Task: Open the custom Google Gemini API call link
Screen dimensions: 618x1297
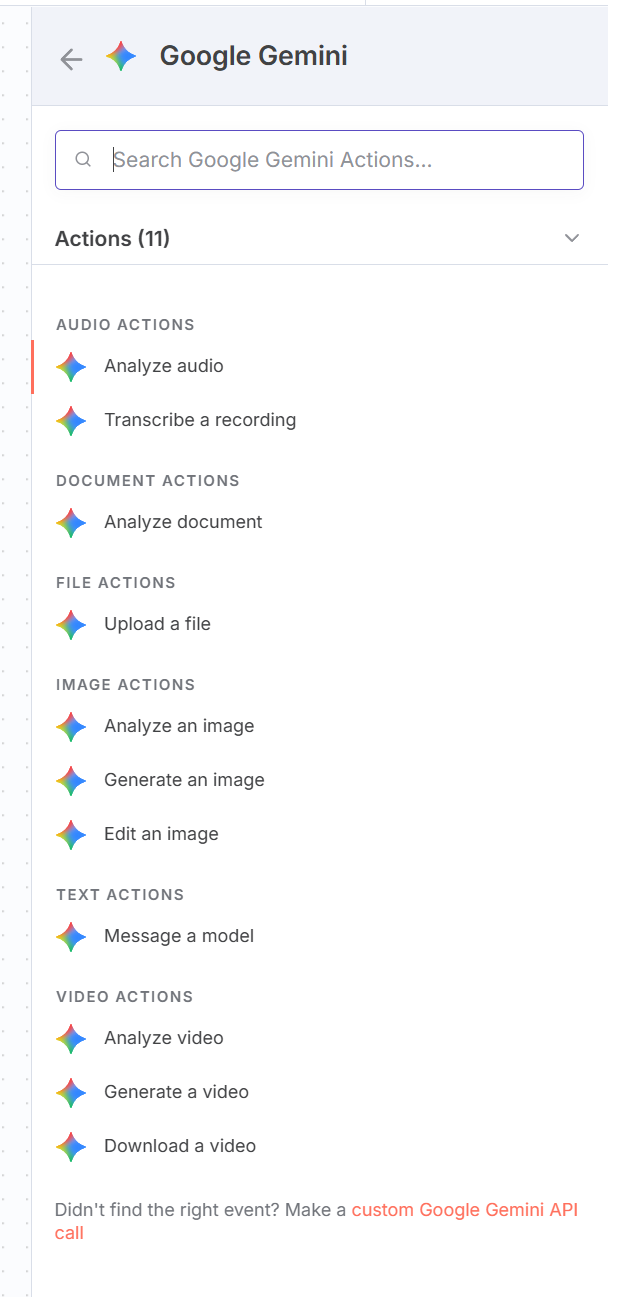Action: pos(464,1210)
